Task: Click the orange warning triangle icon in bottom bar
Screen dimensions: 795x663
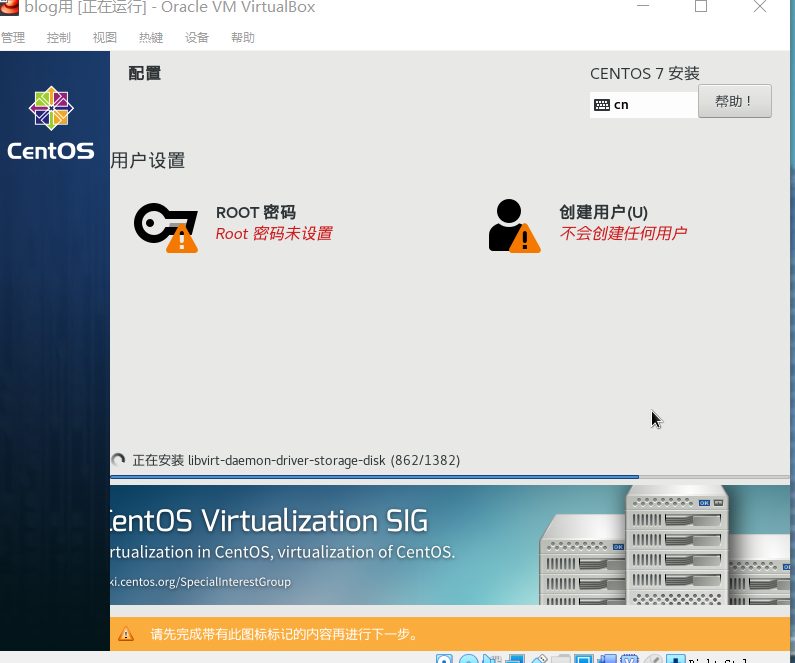Action: [126, 634]
